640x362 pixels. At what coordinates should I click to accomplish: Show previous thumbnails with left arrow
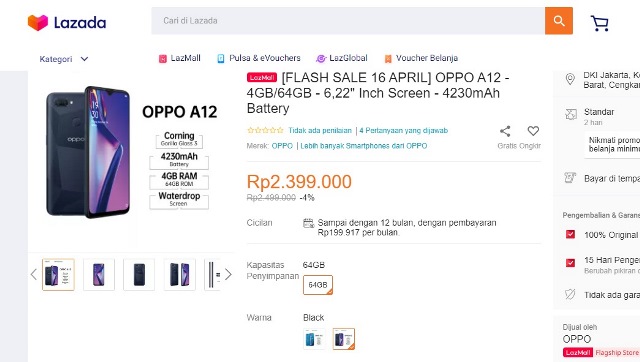pyautogui.click(x=33, y=275)
